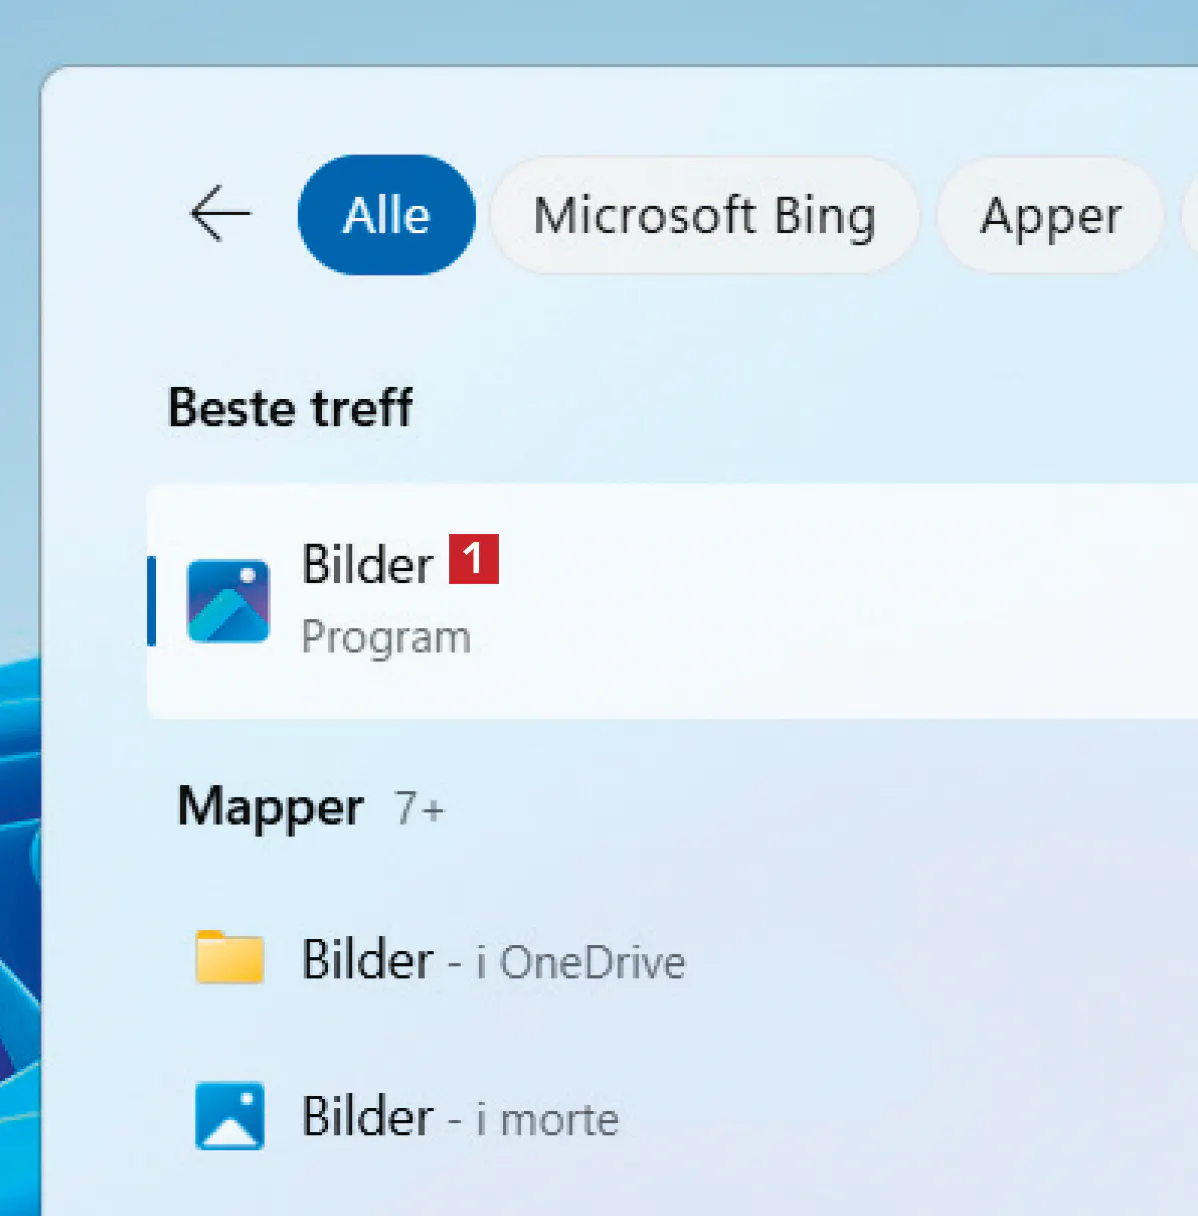Open the Apper filter tab
Image resolution: width=1198 pixels, height=1216 pixels.
(x=1050, y=215)
